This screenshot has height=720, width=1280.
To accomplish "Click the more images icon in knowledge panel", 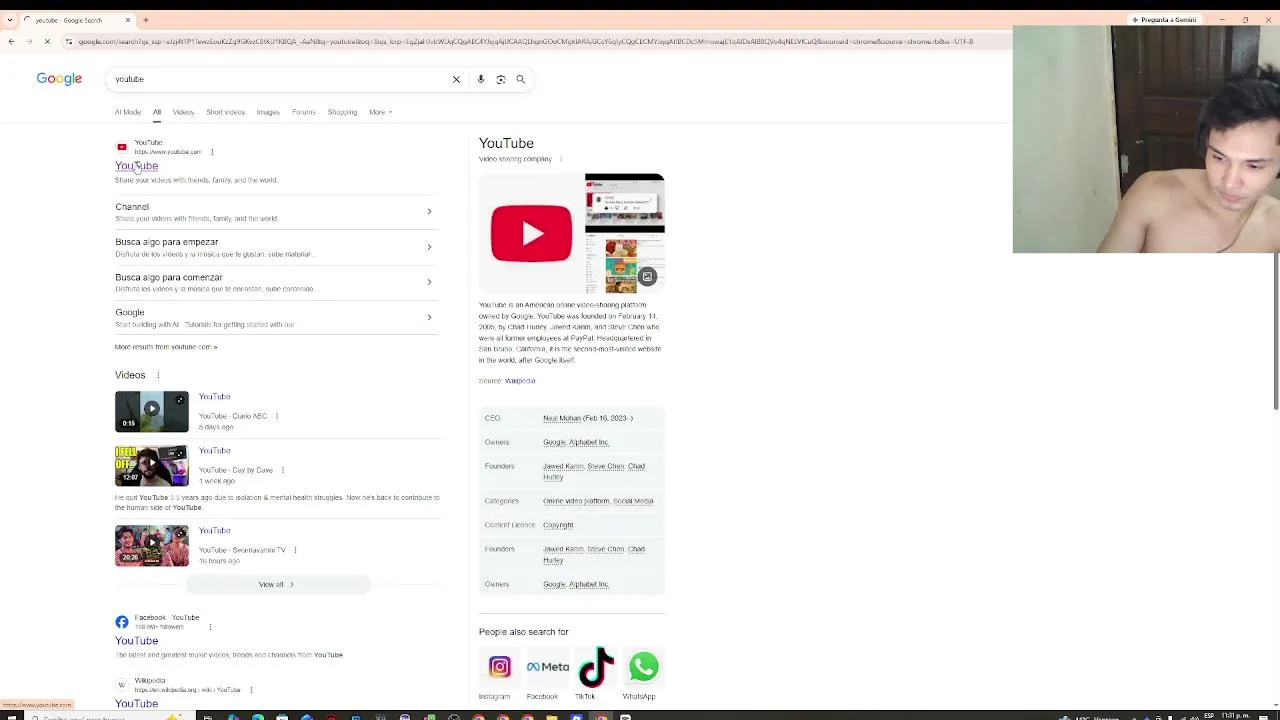I will 648,277.
